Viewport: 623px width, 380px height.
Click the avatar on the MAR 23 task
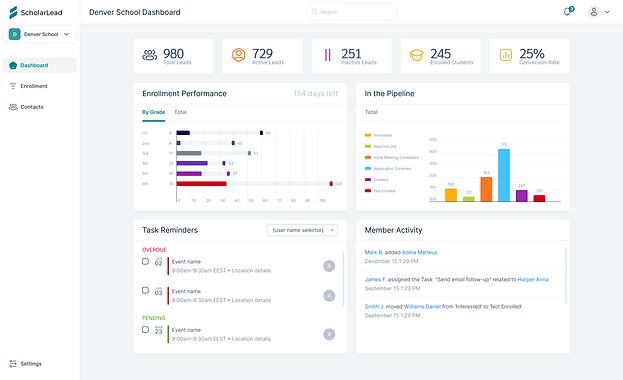coord(329,334)
